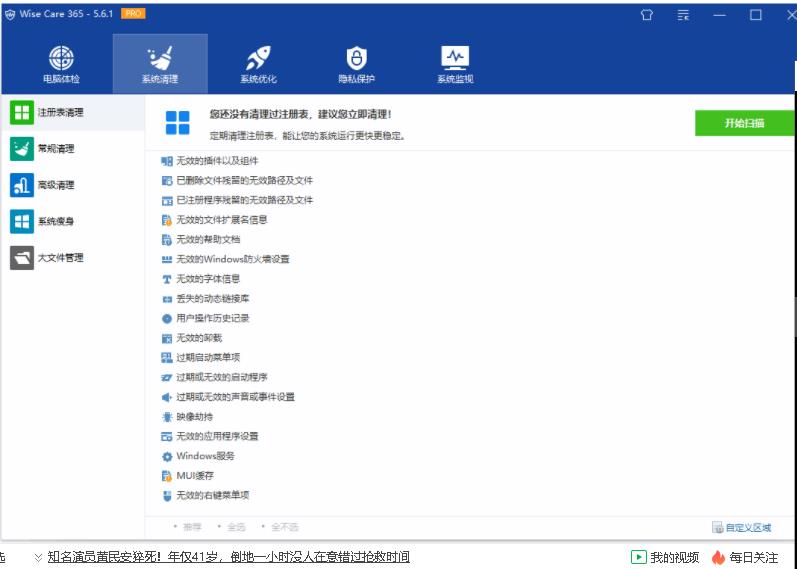Click the icon beside 无效的文件扩展名信息

pos(167,220)
